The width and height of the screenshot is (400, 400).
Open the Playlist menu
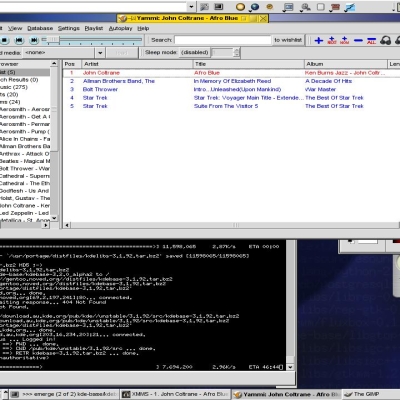pyautogui.click(x=94, y=28)
